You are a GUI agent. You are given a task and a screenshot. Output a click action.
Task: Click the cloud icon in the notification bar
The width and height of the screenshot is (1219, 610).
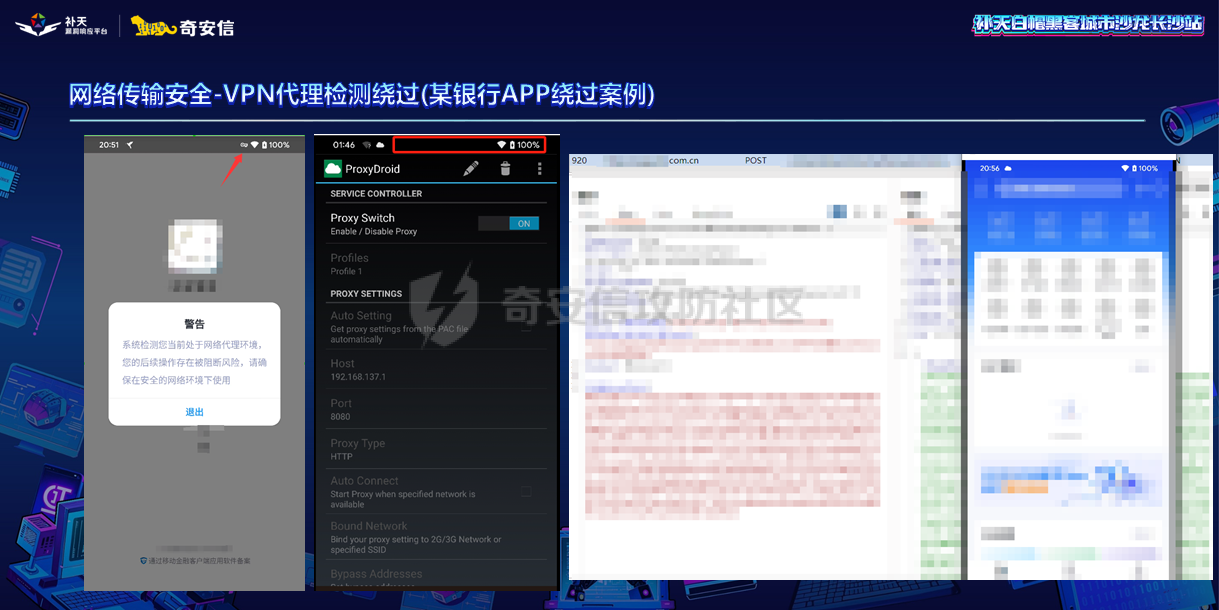[380, 144]
